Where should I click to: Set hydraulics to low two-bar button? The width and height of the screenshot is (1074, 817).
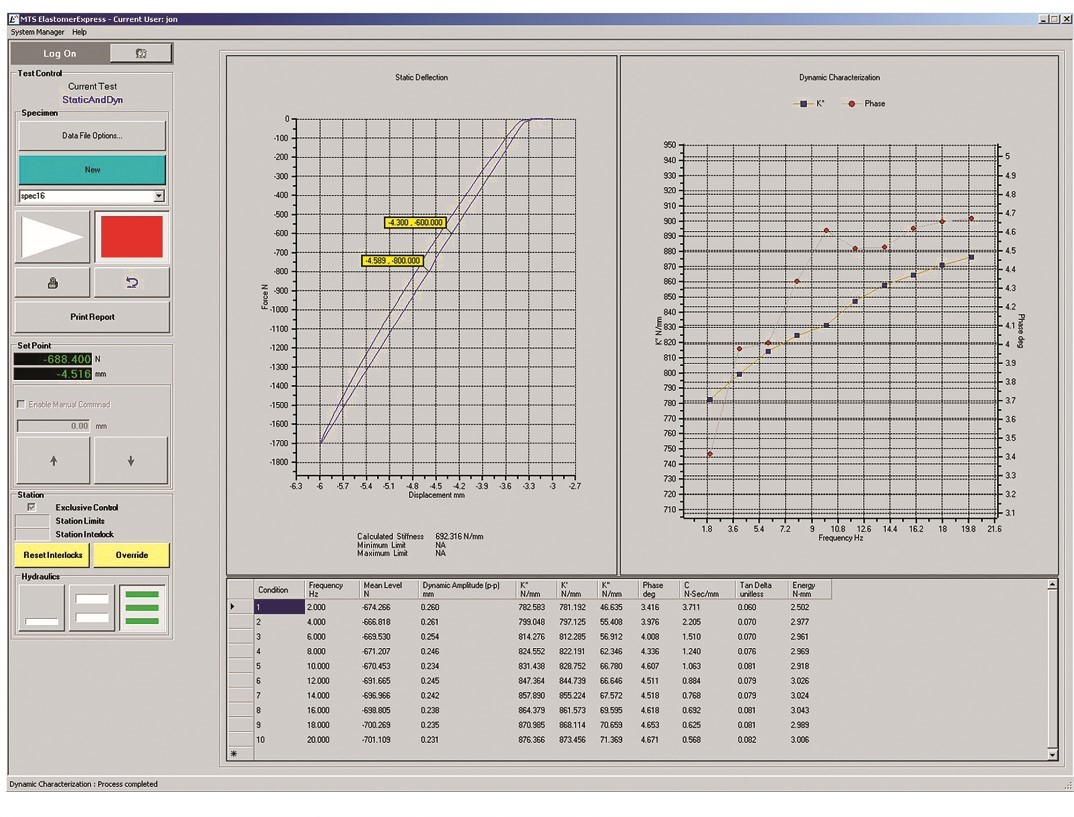92,608
